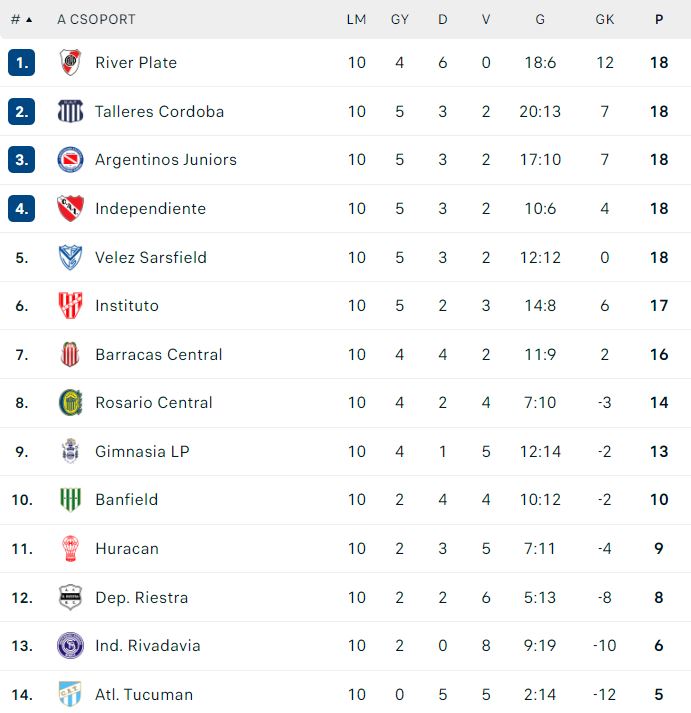
Task: Open the Gimnasia LP team link
Action: [x=142, y=451]
